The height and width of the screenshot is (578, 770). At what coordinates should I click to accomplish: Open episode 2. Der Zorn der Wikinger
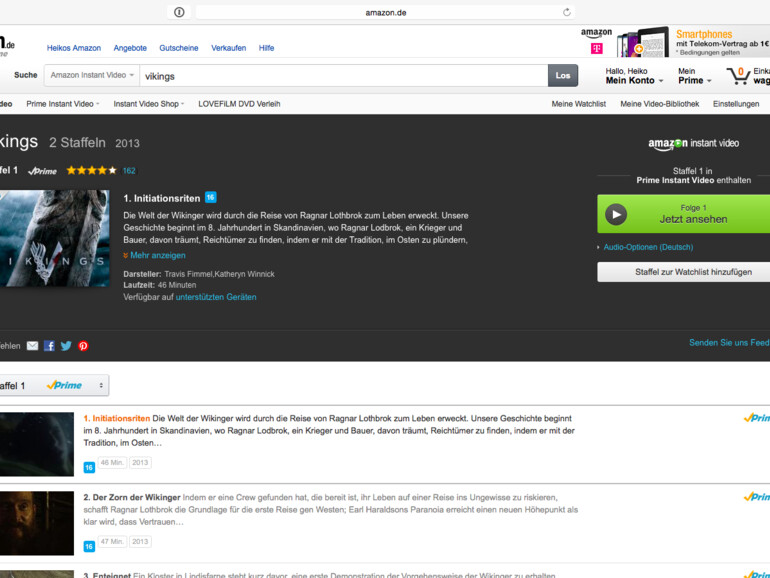click(x=132, y=497)
